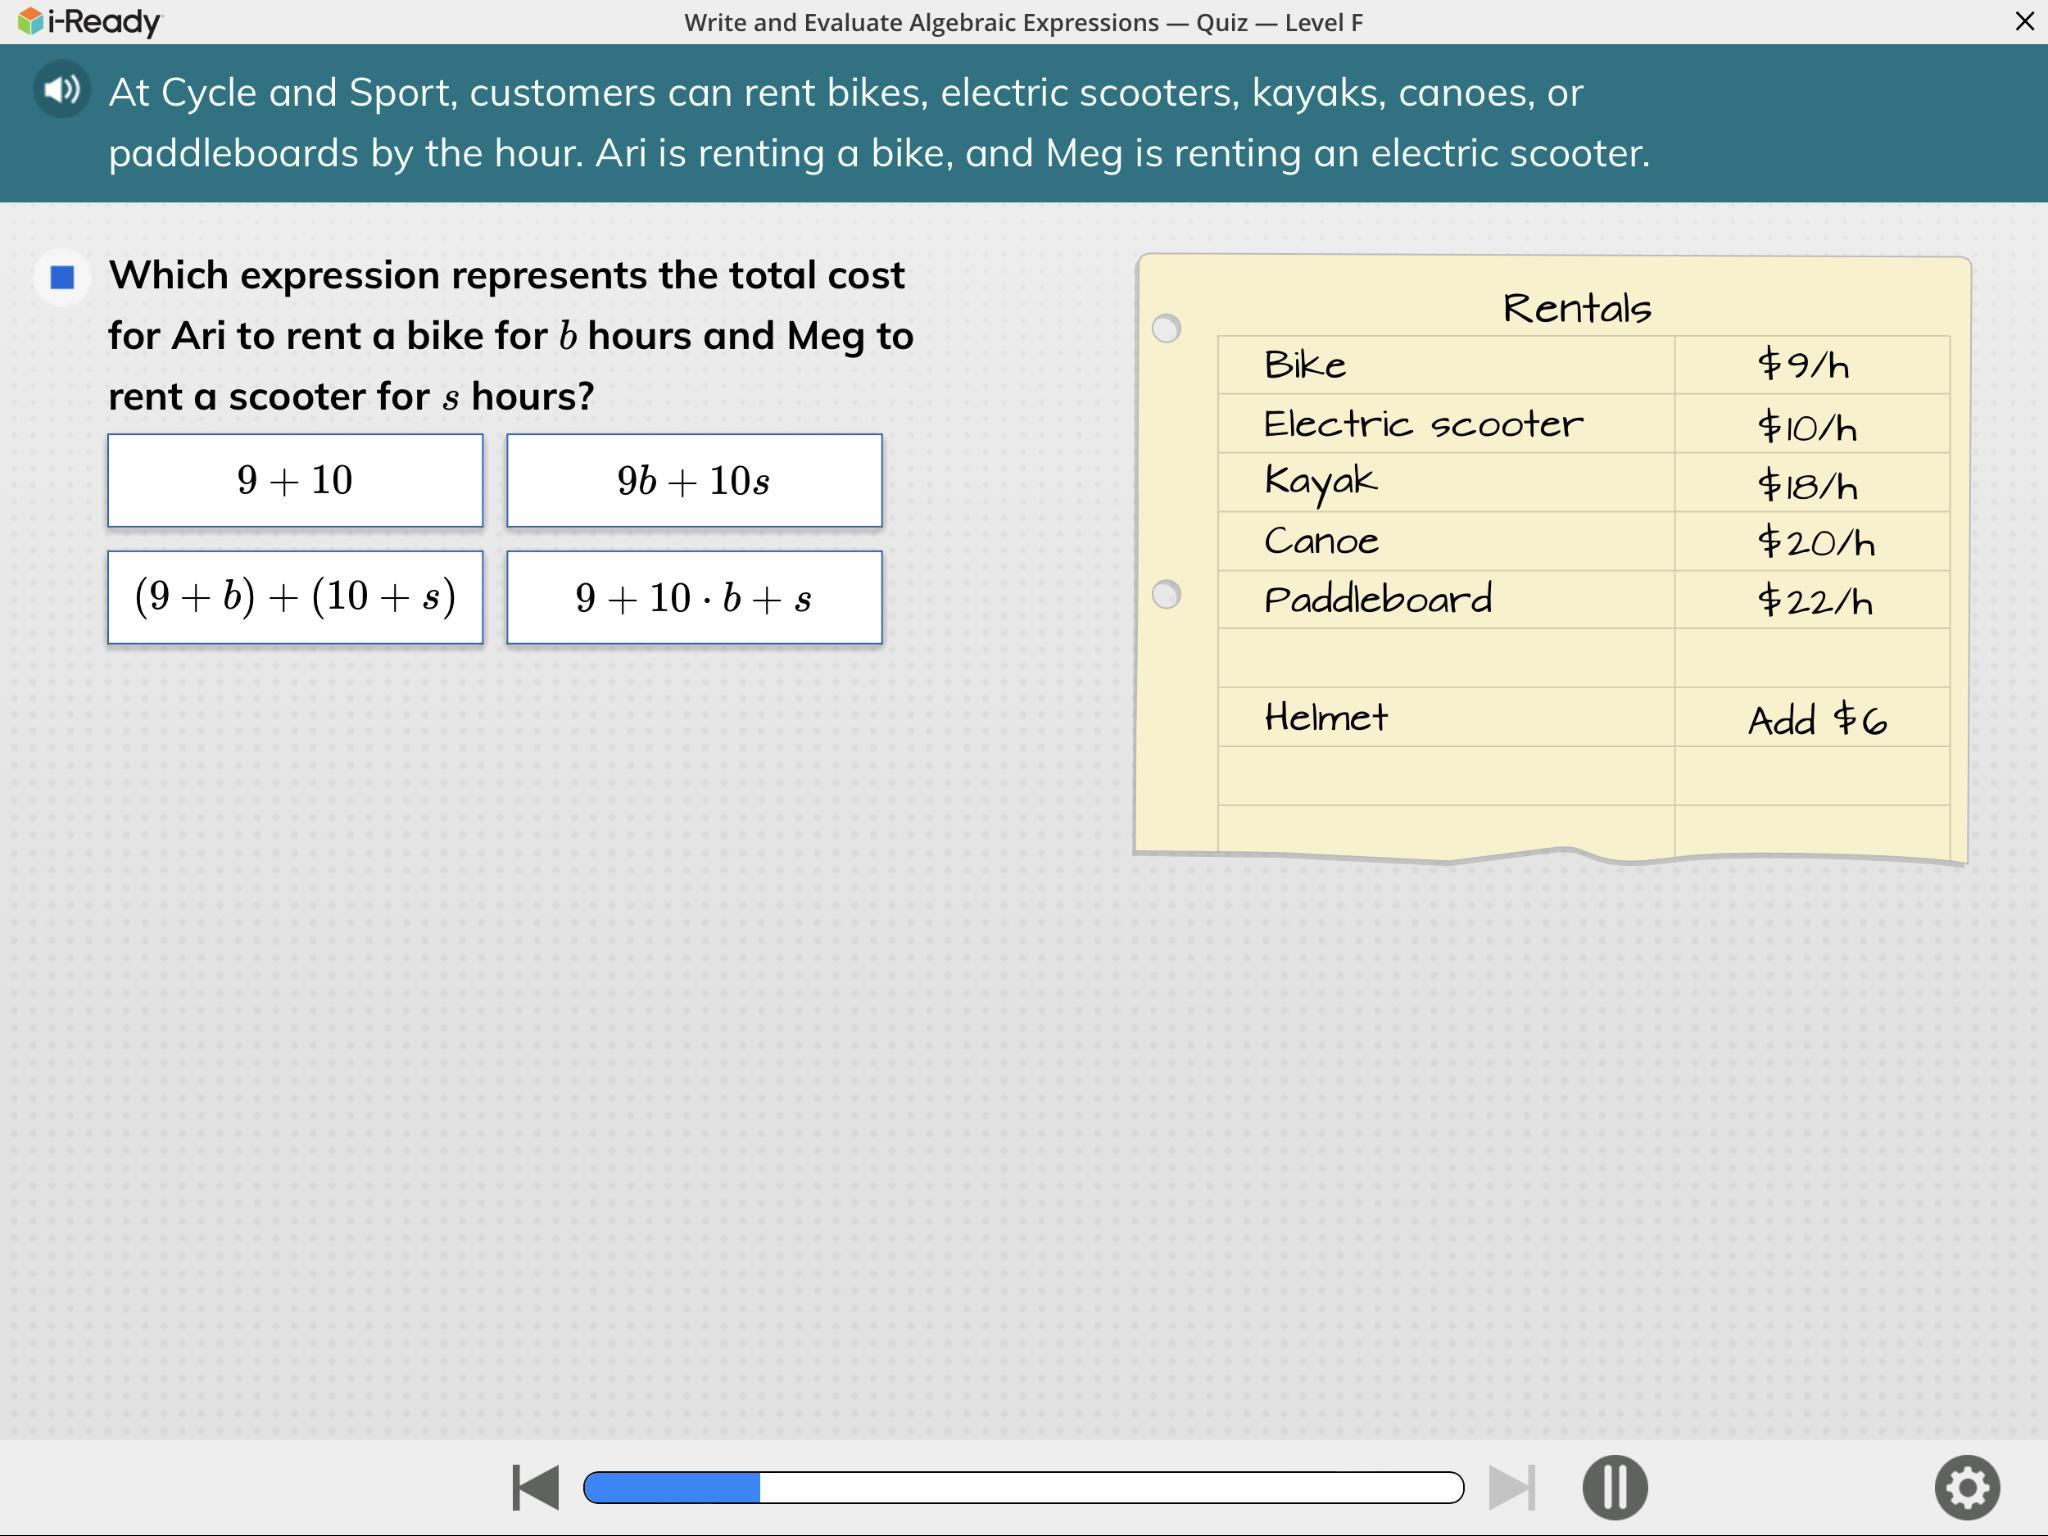The image size is (2048, 1536).
Task: Open the settings gear
Action: click(x=1966, y=1487)
